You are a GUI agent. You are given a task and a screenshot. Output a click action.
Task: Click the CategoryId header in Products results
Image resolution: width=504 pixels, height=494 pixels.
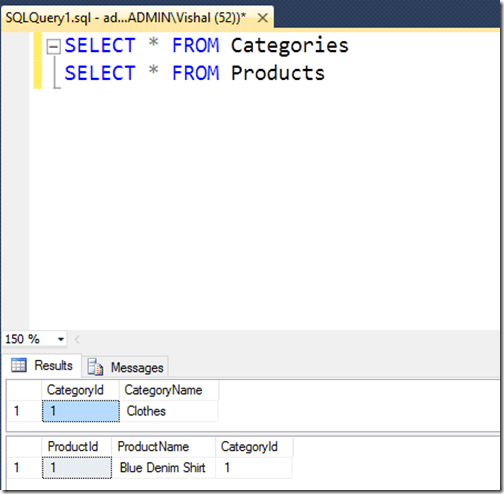point(254,447)
